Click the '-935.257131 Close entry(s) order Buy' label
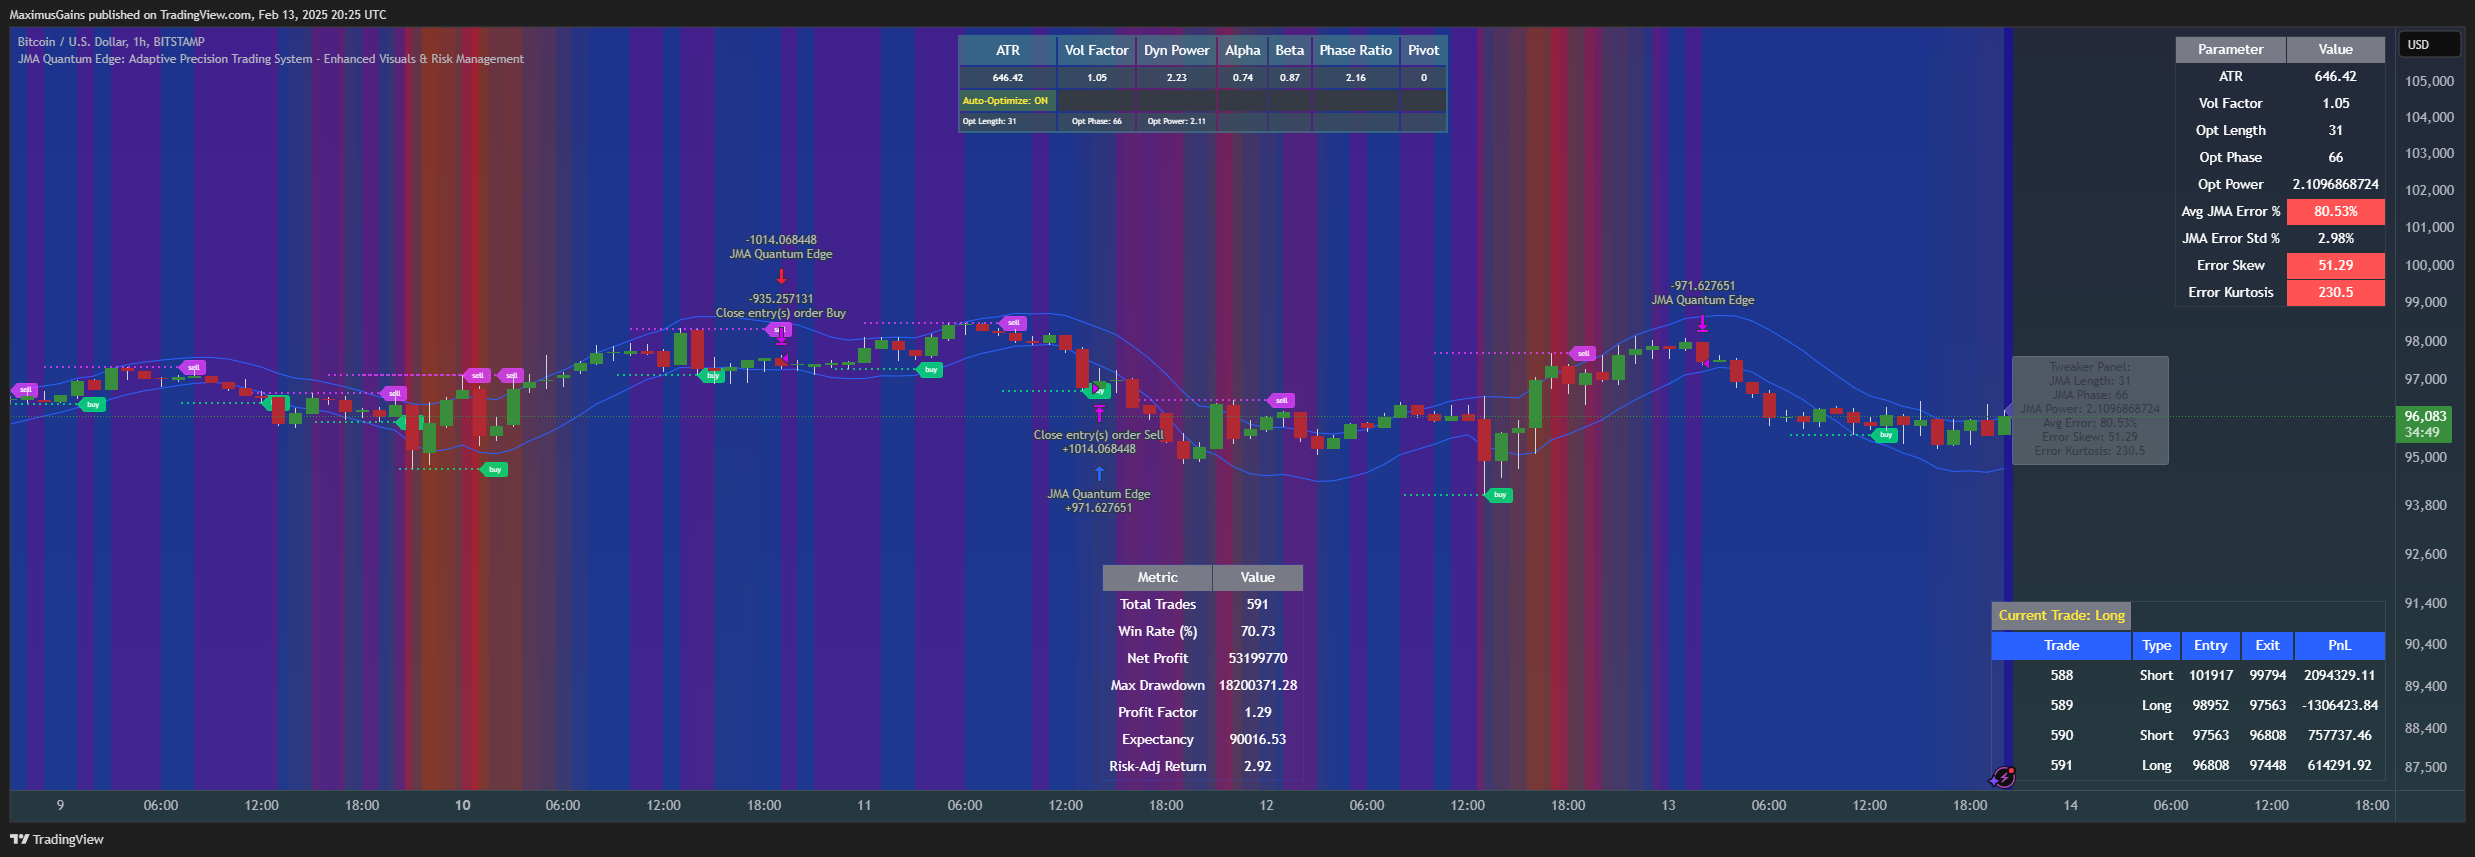This screenshot has width=2475, height=857. click(780, 306)
